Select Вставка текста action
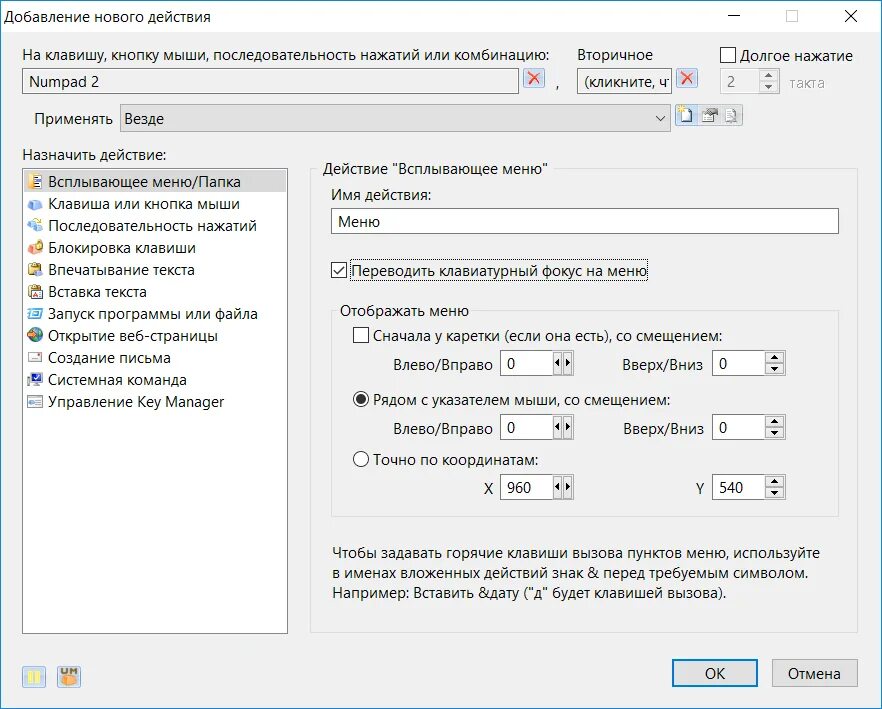Screen dimensions: 882x709 [x=155, y=291]
